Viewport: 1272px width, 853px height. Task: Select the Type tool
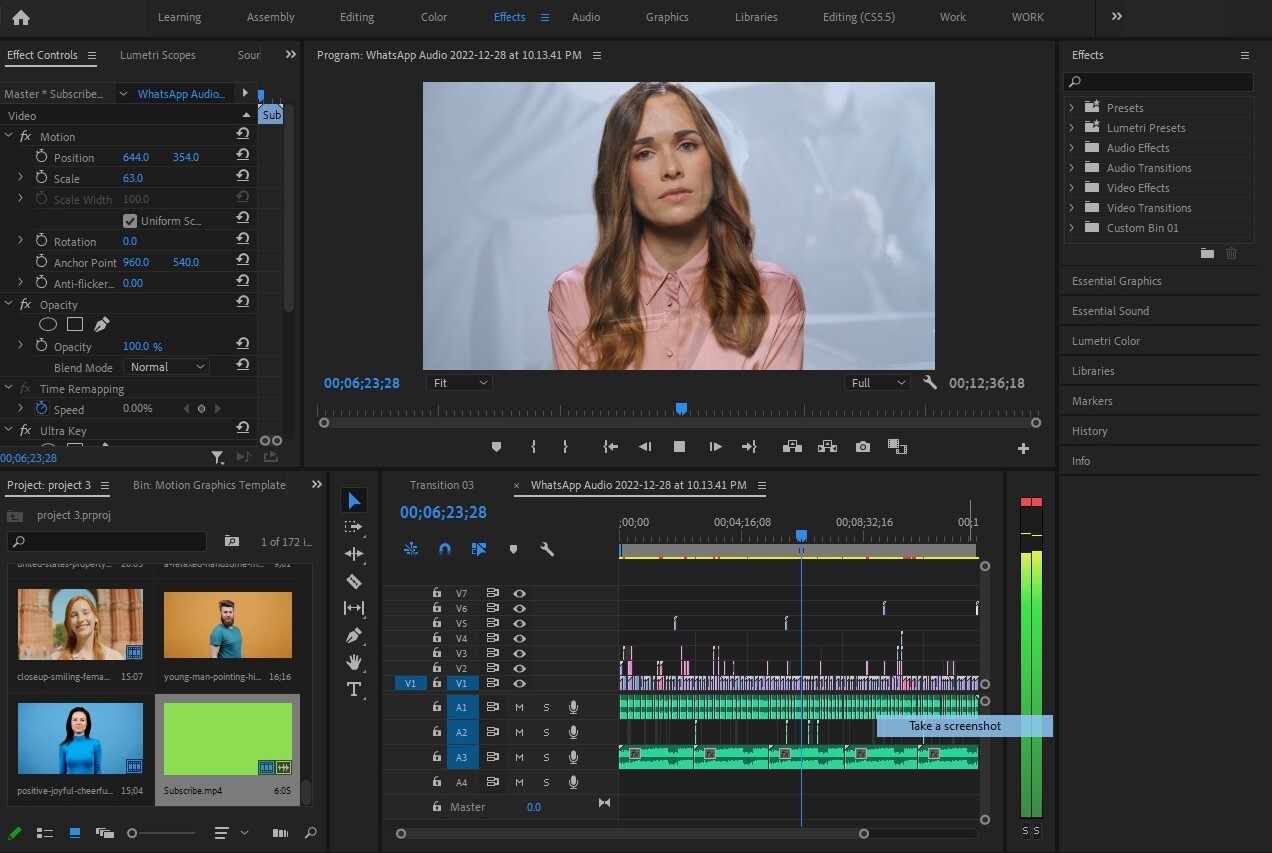click(353, 688)
